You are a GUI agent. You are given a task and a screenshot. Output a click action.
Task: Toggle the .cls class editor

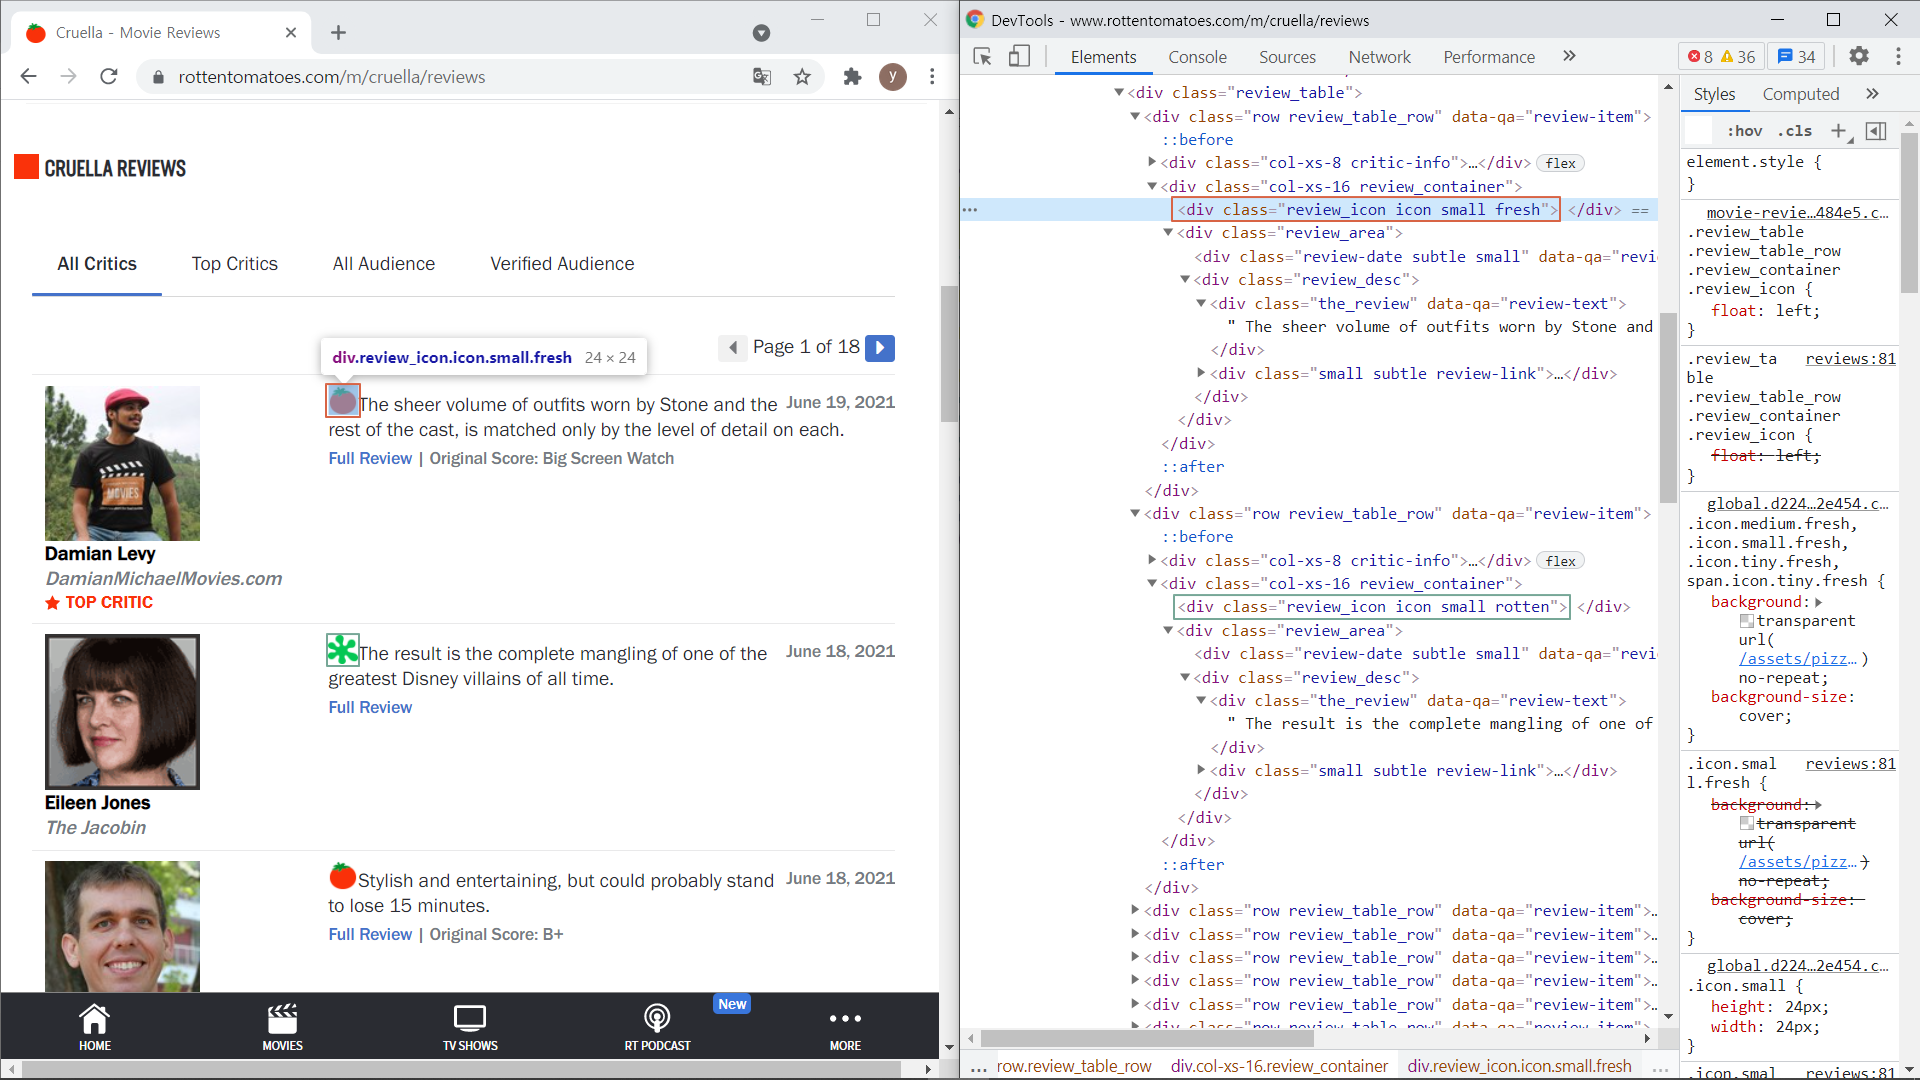[x=1796, y=131]
